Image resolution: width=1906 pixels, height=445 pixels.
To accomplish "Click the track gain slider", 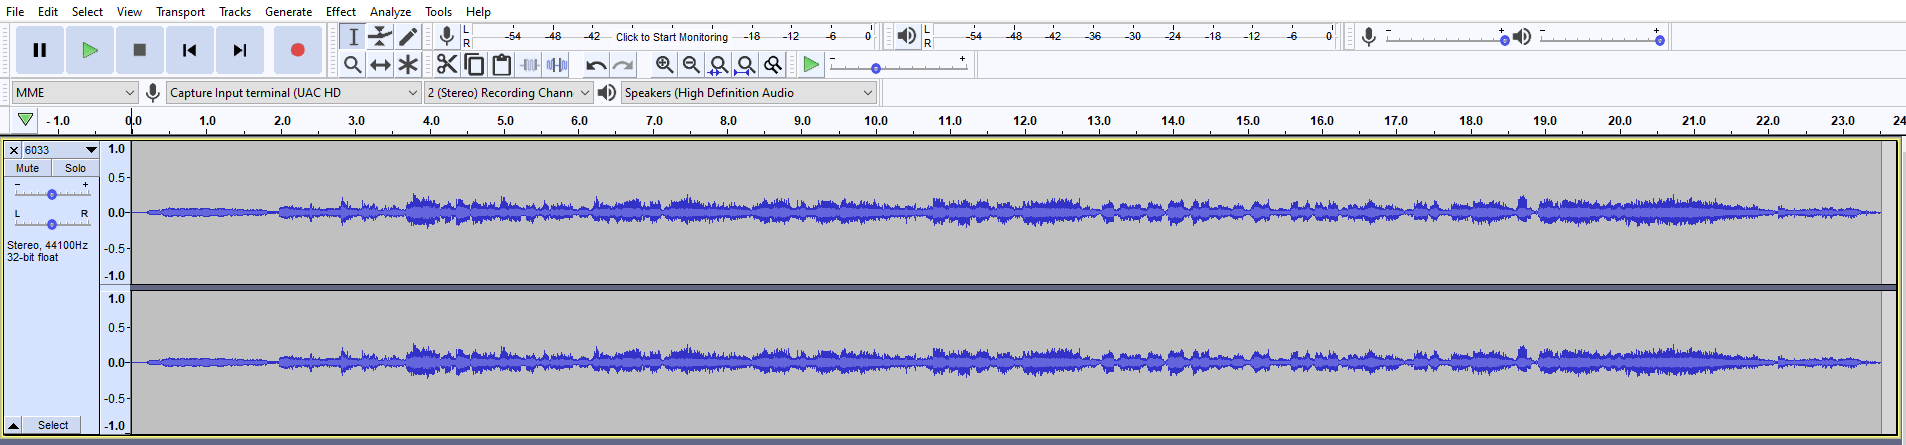I will coord(52,194).
